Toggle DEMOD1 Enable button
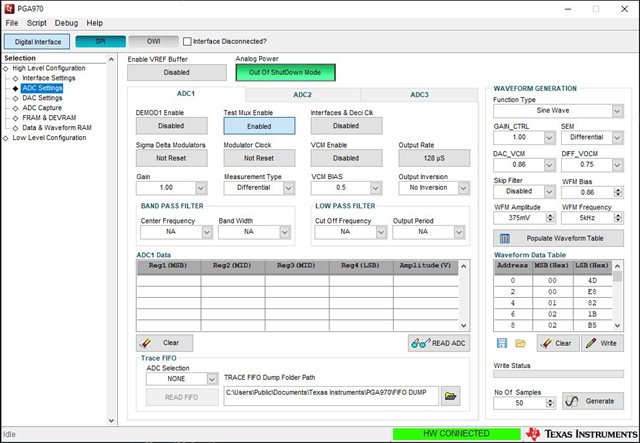The width and height of the screenshot is (640, 443). pyautogui.click(x=171, y=126)
